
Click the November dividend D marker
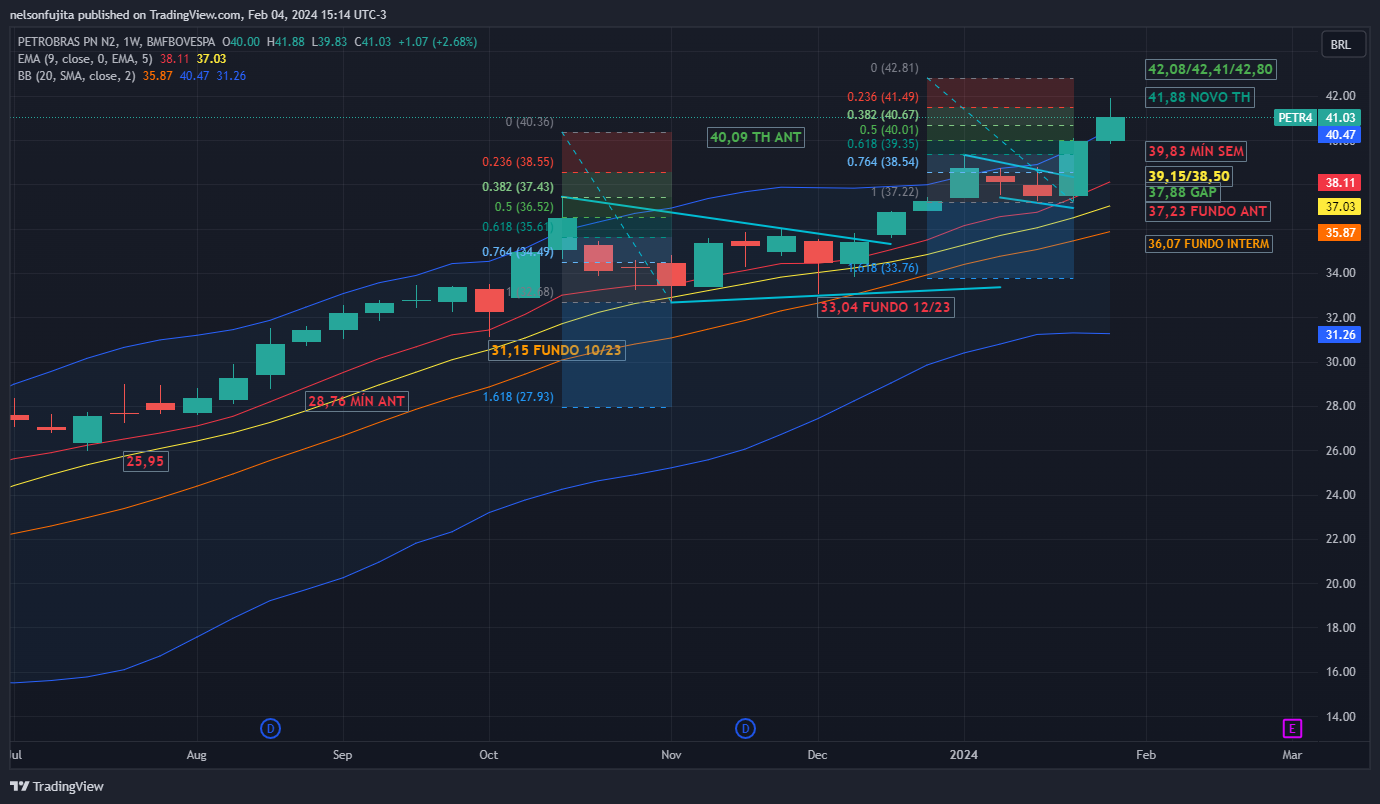point(745,728)
